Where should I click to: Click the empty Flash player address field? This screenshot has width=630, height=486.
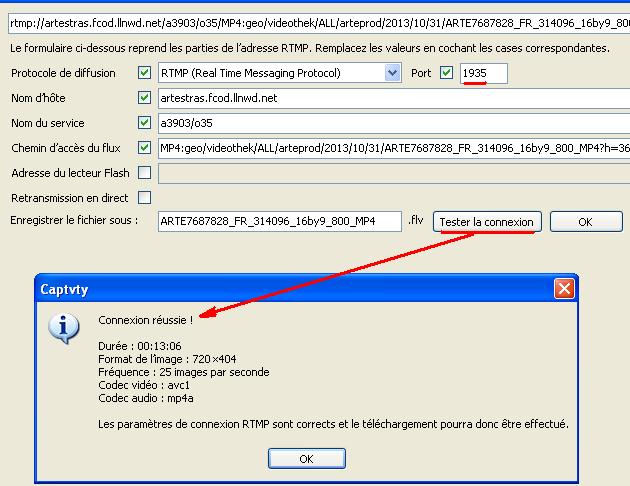[x=390, y=173]
